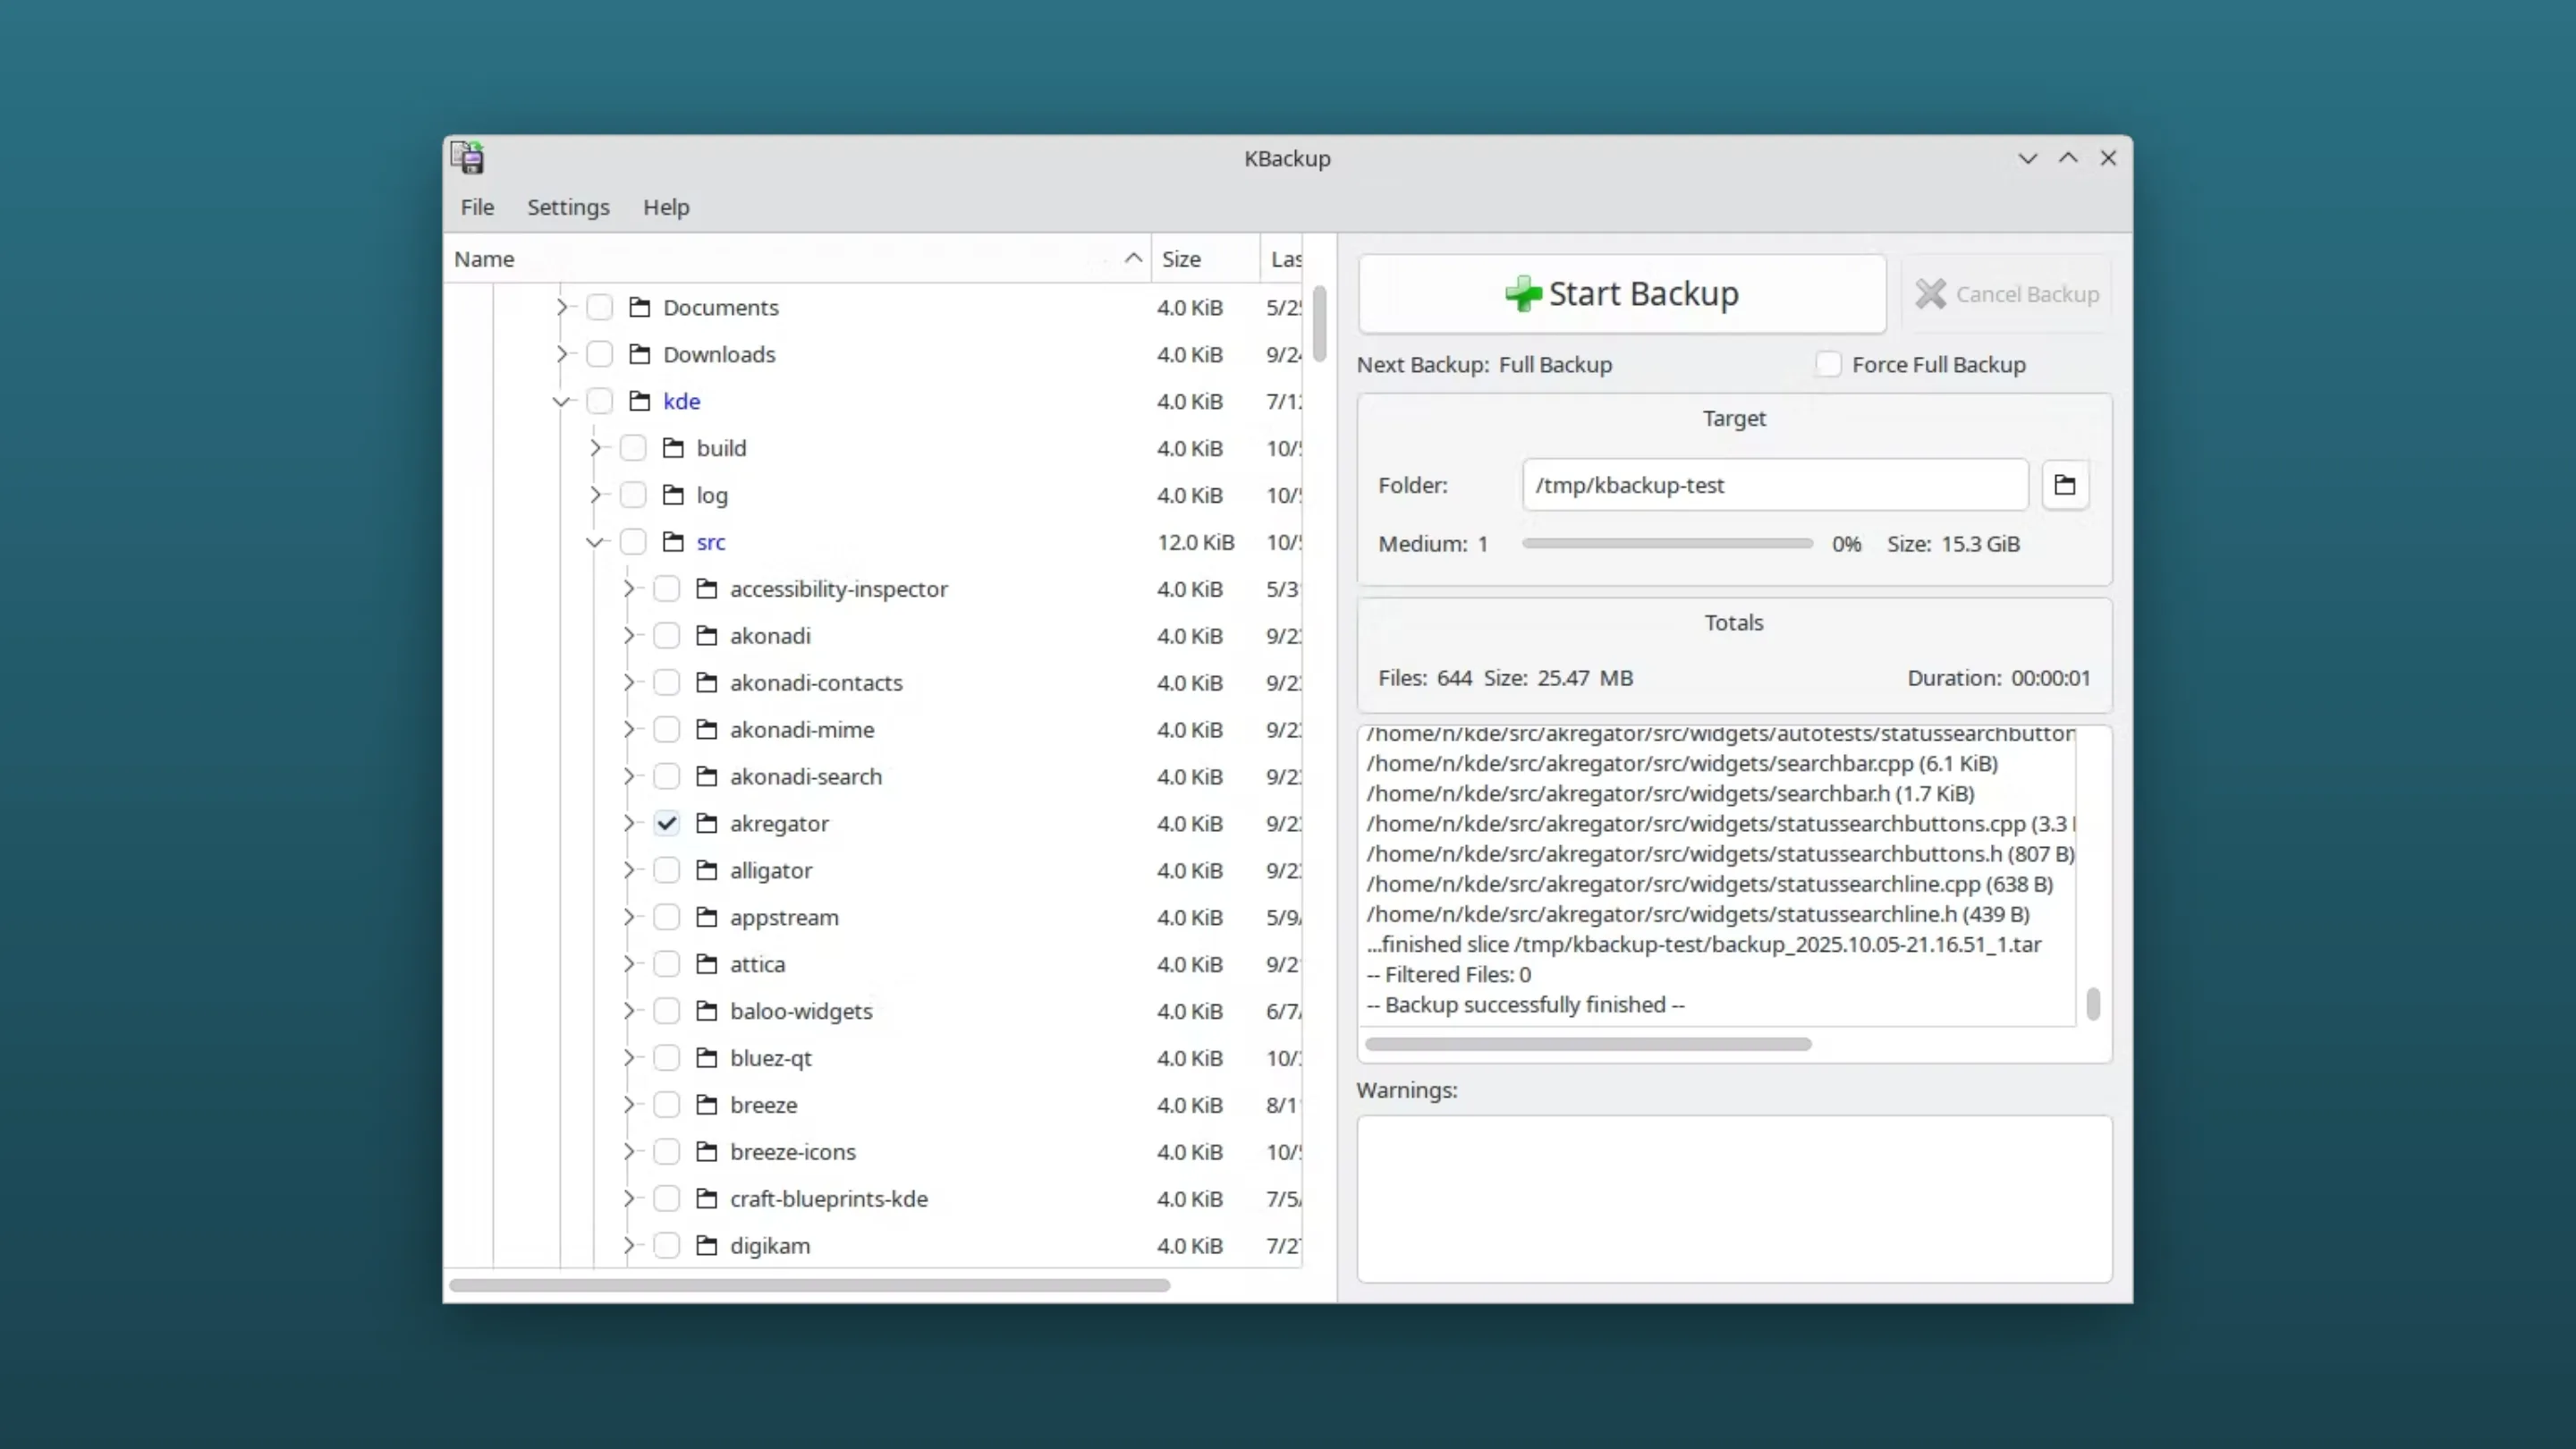This screenshot has height=1449, width=2576.
Task: Click the attica folder icon
Action: click(x=707, y=964)
